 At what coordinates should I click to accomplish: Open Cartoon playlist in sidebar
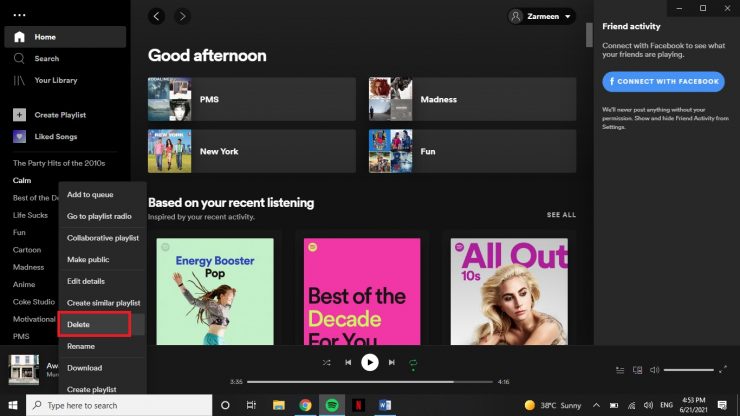27,250
